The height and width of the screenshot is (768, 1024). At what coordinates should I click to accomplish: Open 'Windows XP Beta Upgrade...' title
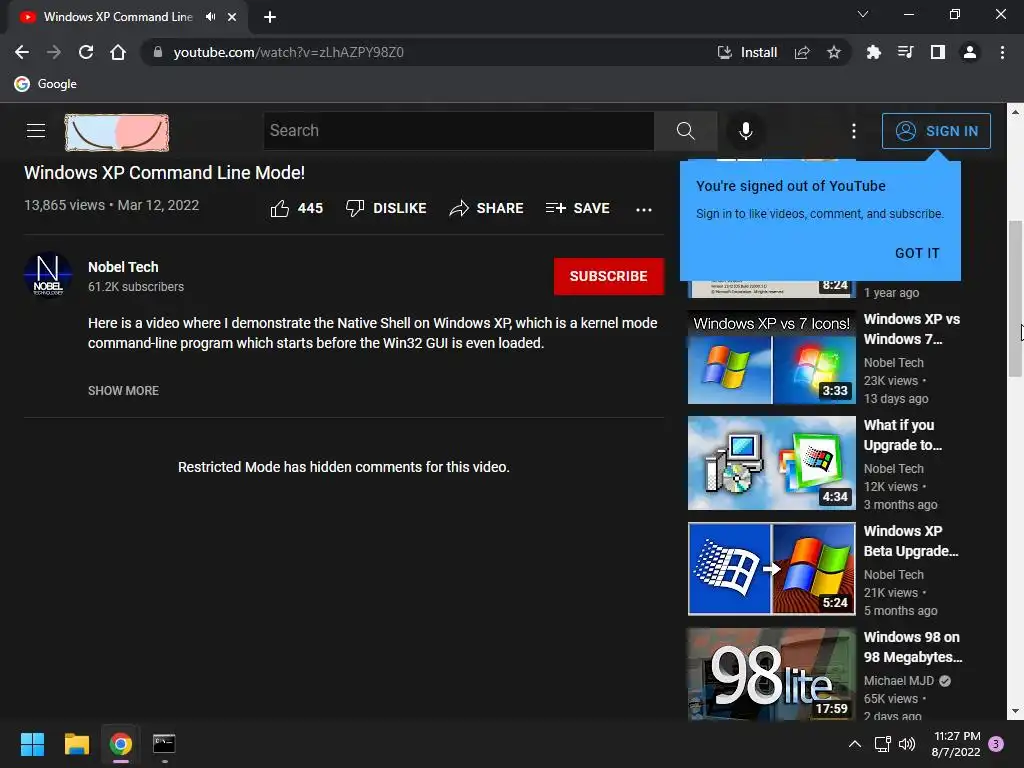[x=911, y=541]
